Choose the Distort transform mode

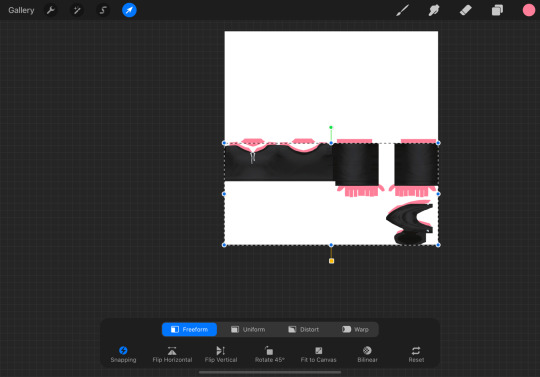pos(303,329)
